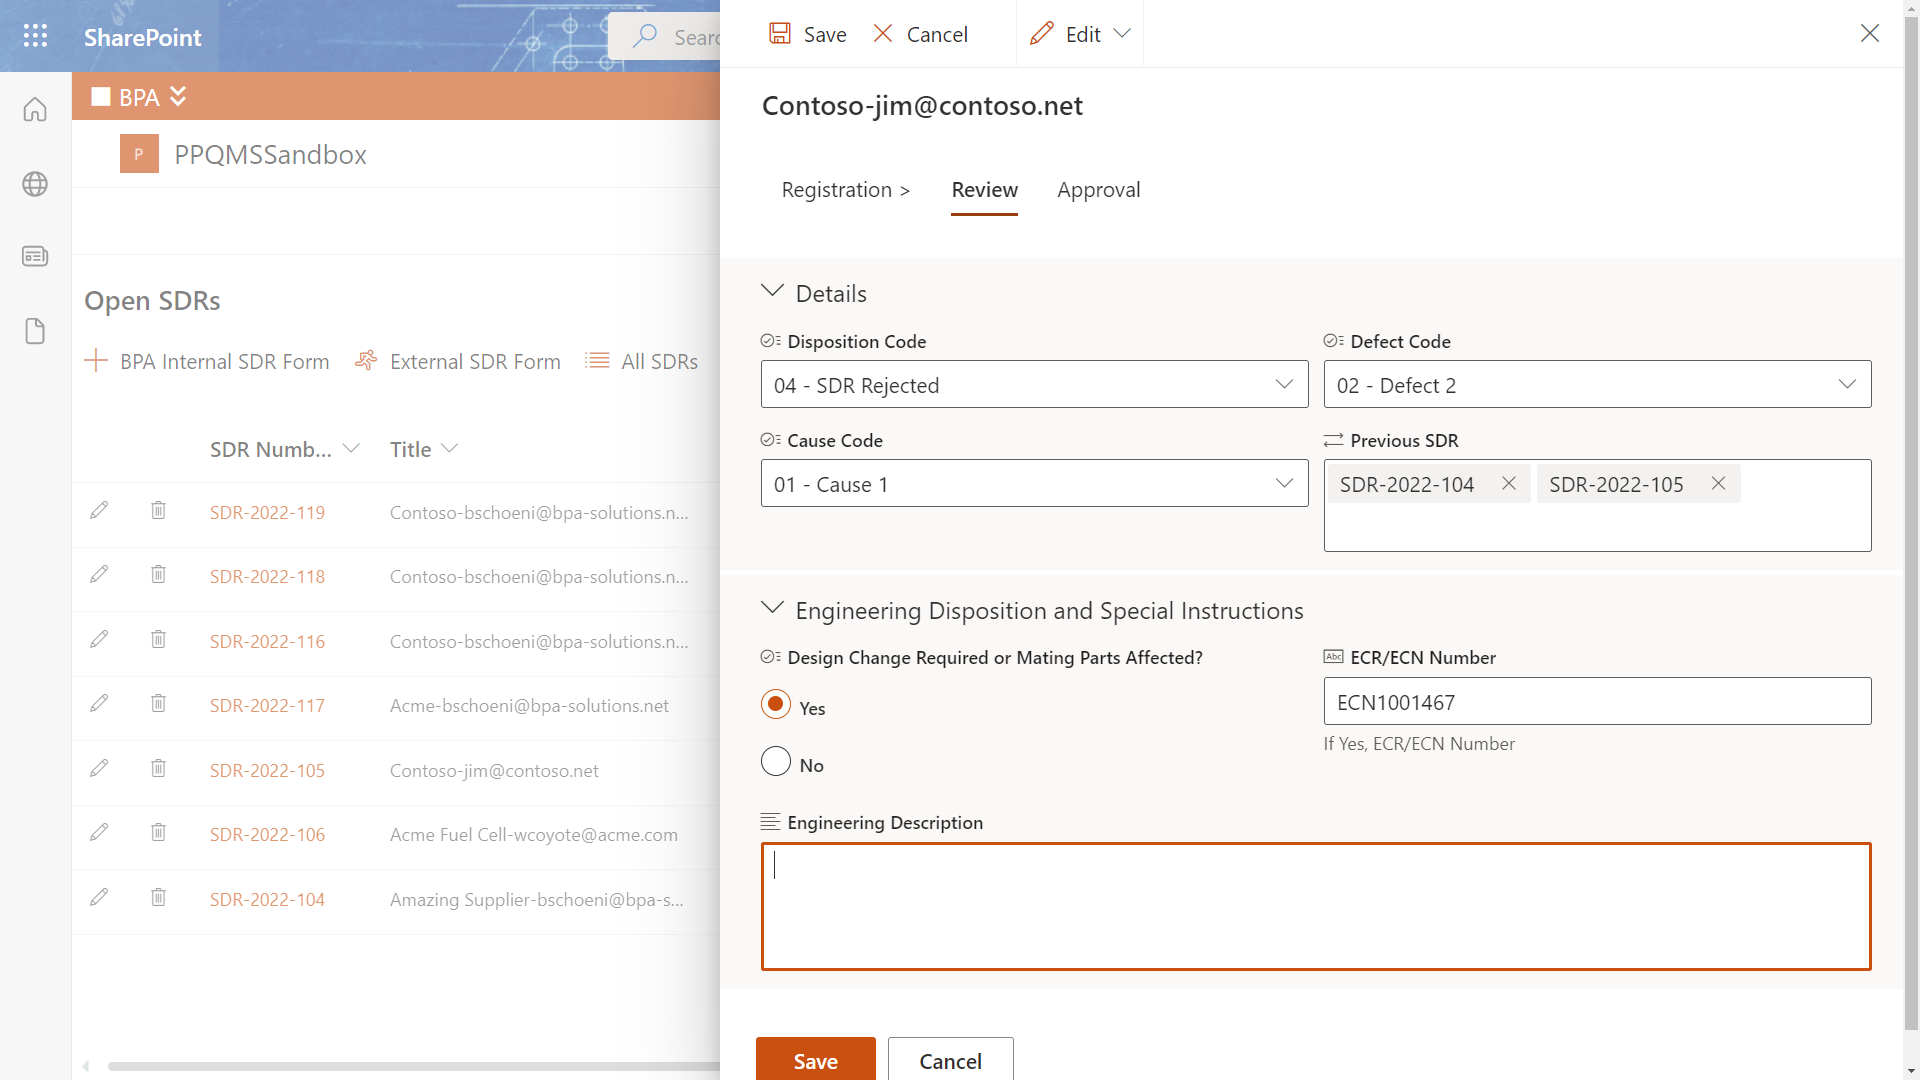Click Save in the top toolbar
This screenshot has height=1080, width=1920.
click(x=808, y=34)
